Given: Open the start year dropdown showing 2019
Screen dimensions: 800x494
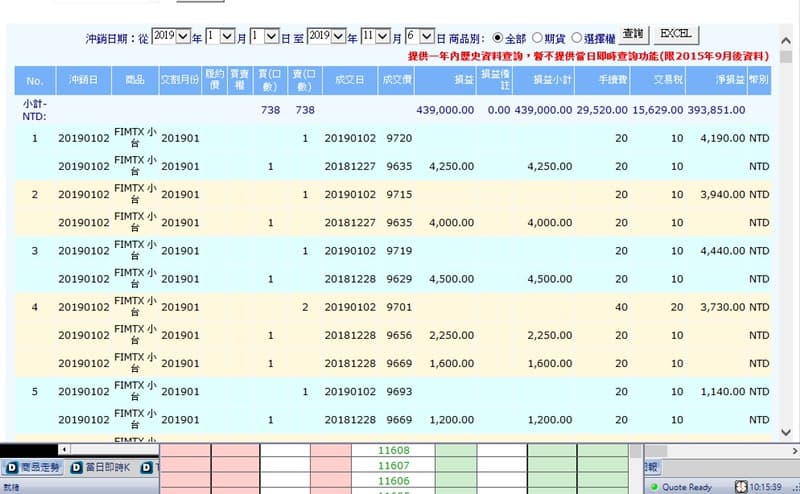Looking at the screenshot, I should (x=171, y=36).
